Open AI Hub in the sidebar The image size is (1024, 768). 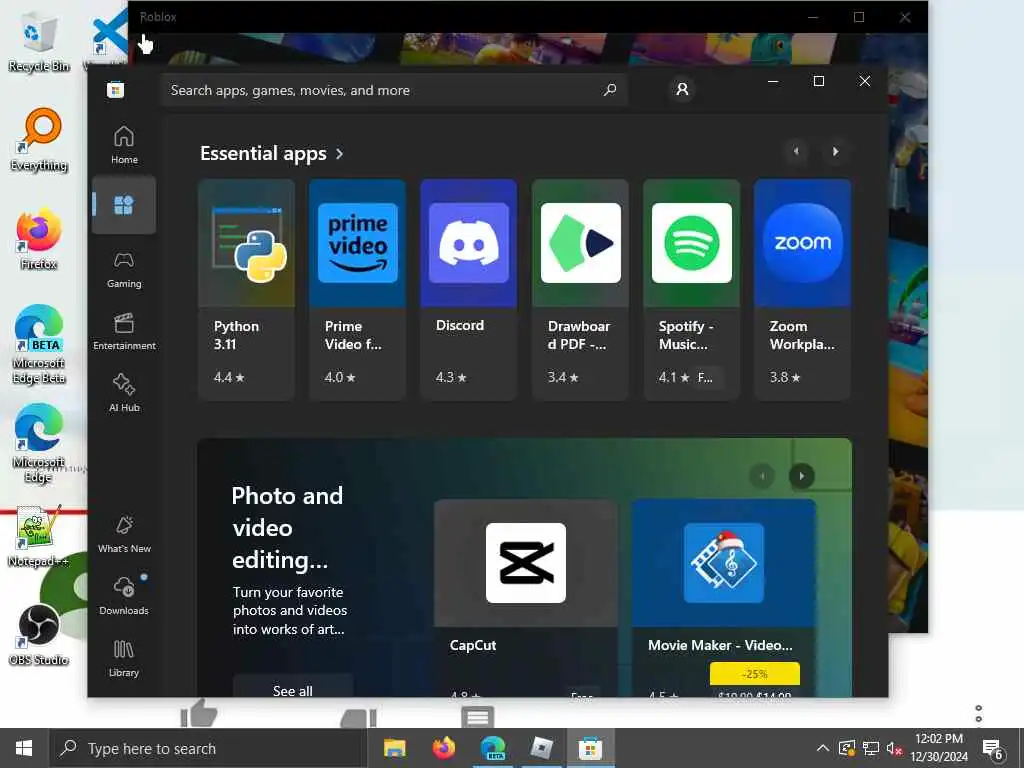click(x=124, y=392)
